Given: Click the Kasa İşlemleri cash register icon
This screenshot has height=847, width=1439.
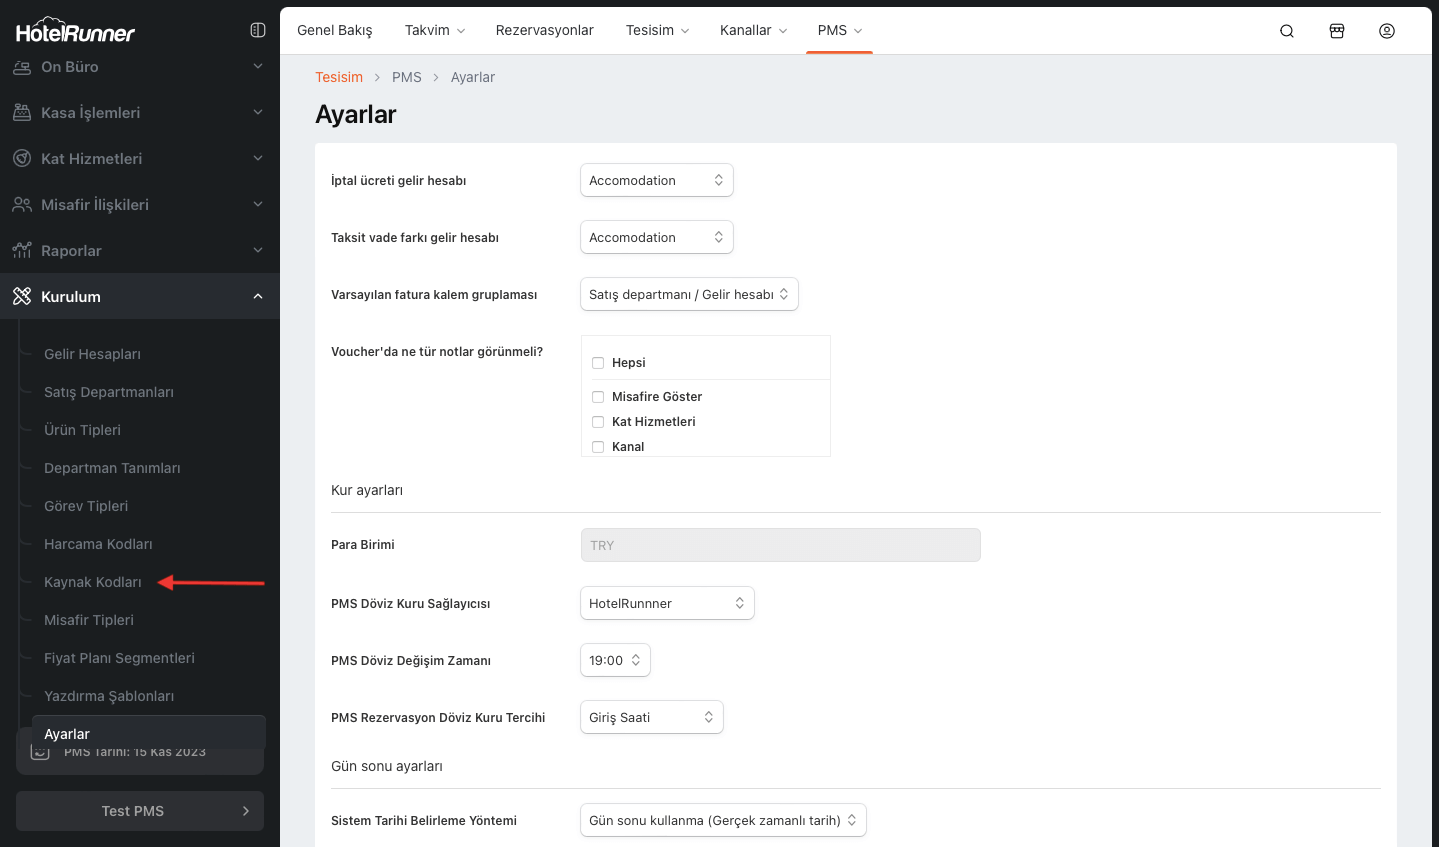Looking at the screenshot, I should click(22, 113).
